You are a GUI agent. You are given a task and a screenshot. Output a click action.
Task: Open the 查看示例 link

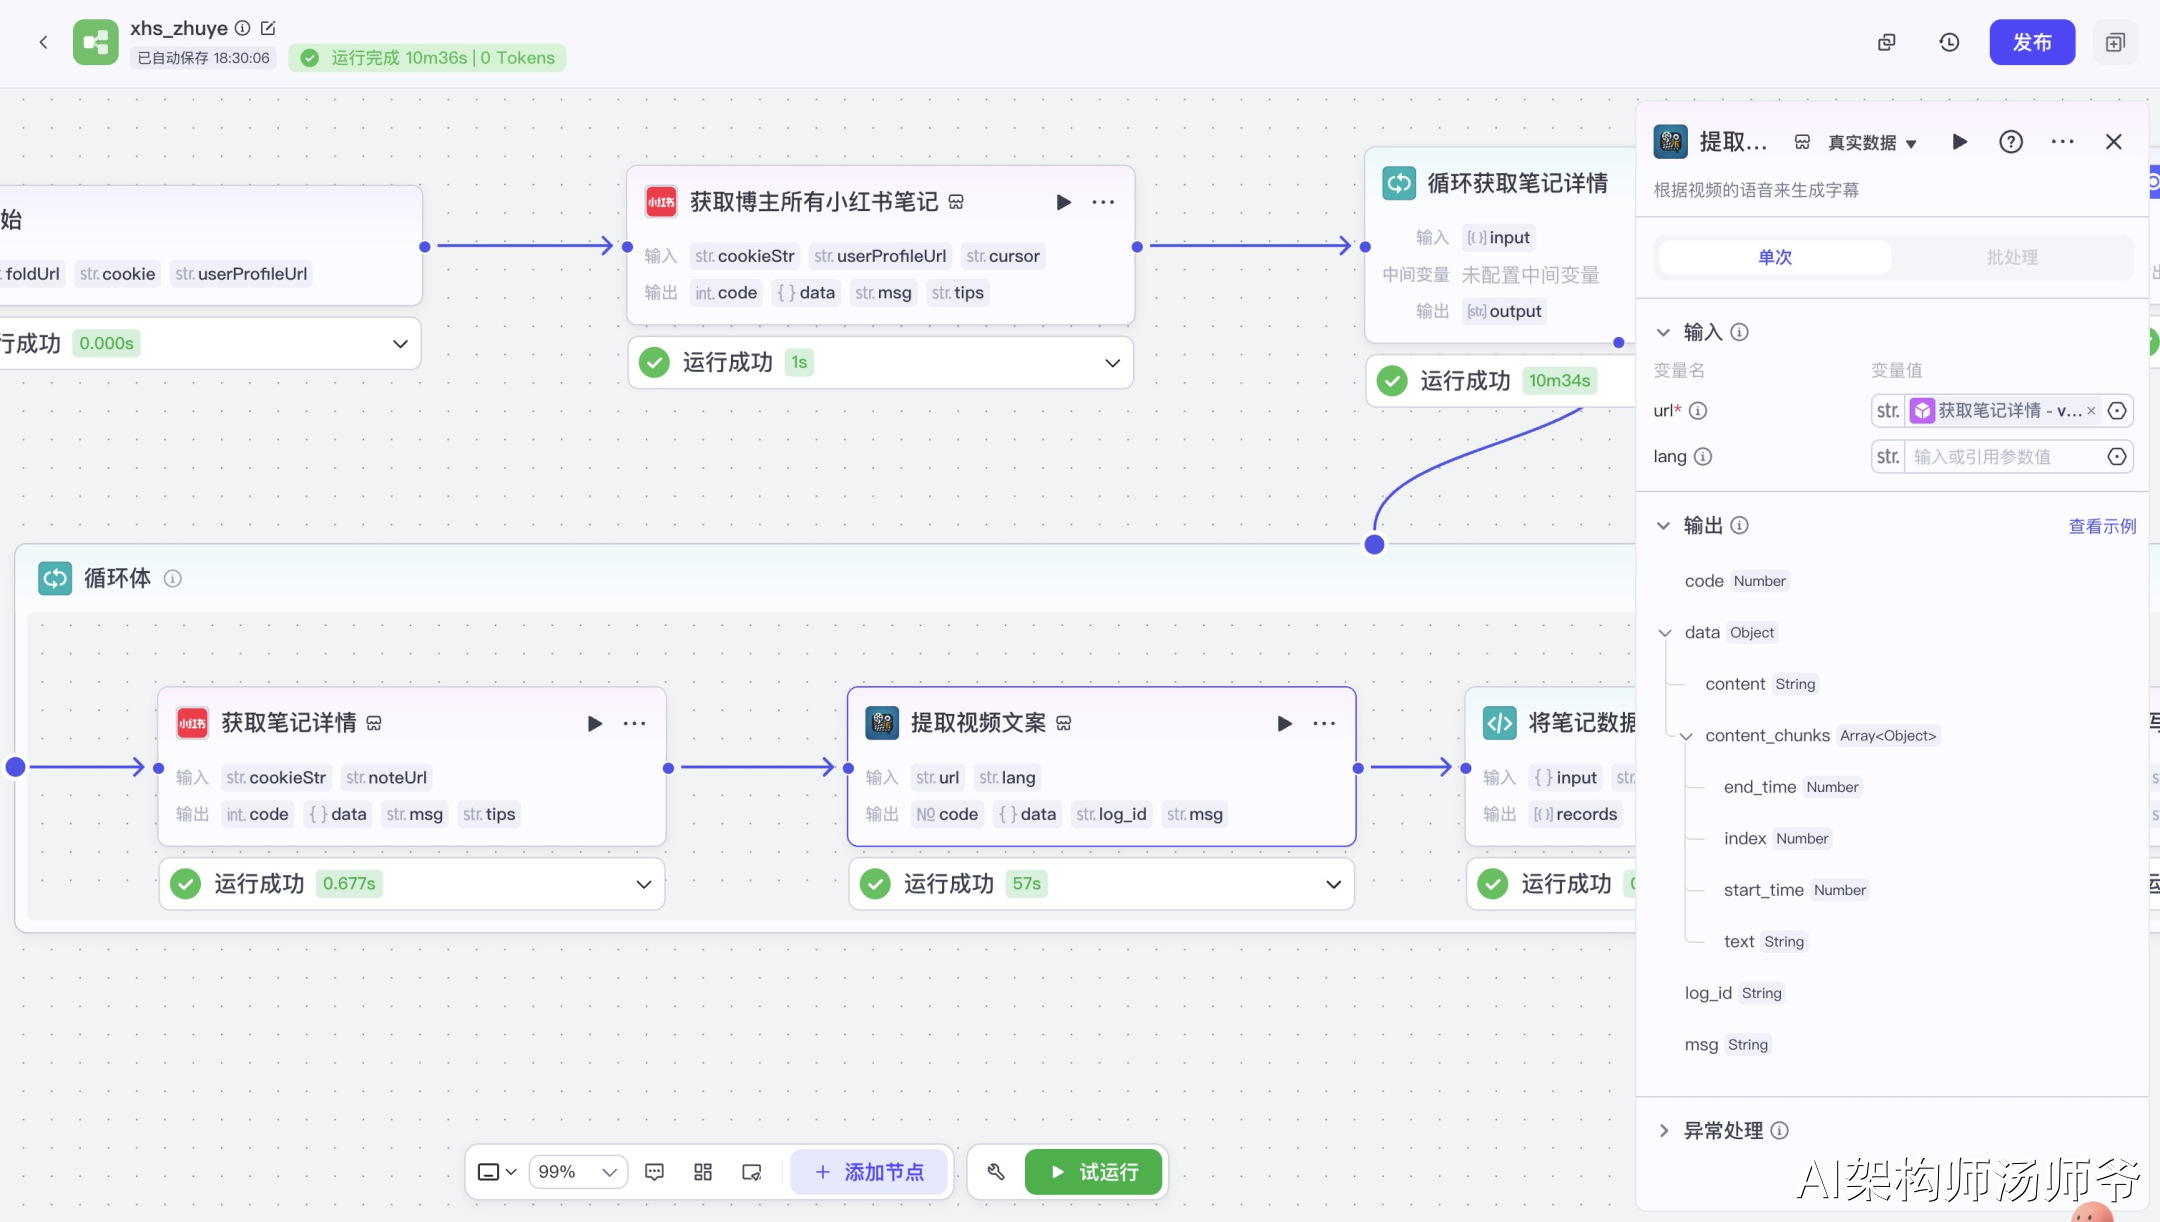point(2101,526)
